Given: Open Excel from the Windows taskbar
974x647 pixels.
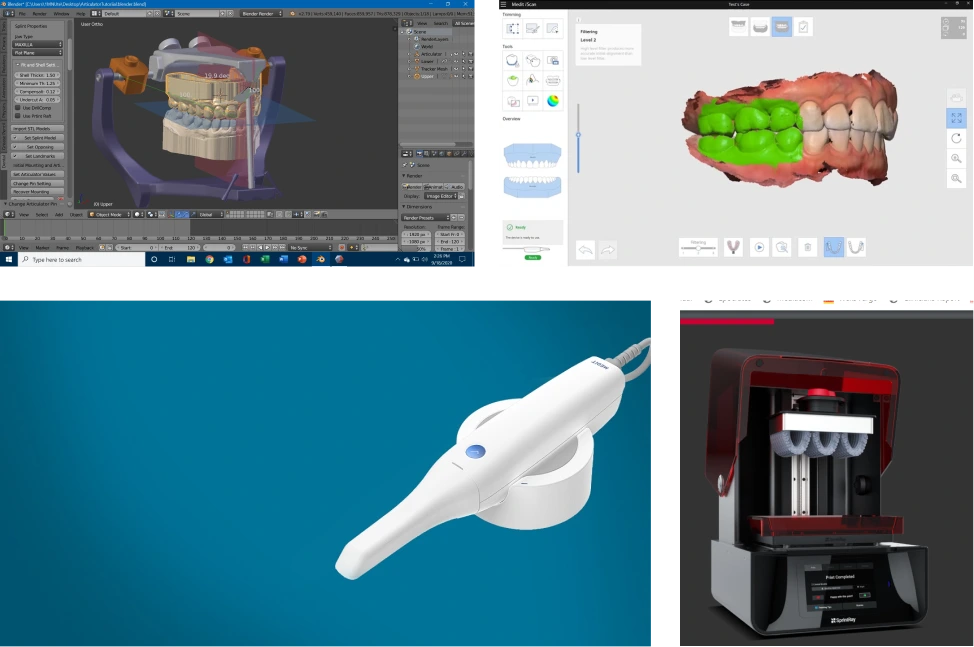Looking at the screenshot, I should pos(265,260).
